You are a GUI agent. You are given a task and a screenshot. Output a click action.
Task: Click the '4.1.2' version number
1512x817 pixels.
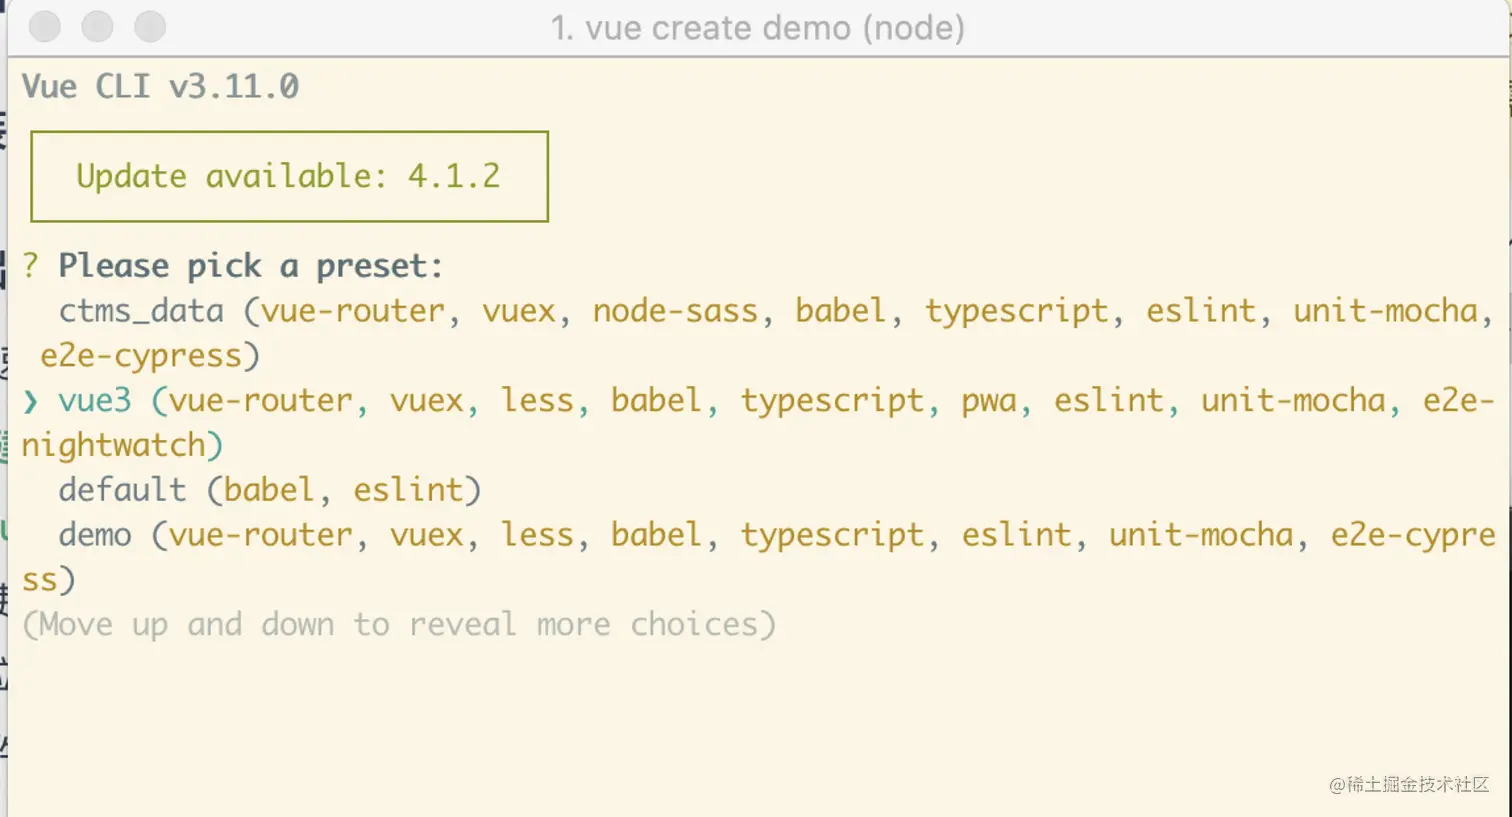click(x=454, y=176)
